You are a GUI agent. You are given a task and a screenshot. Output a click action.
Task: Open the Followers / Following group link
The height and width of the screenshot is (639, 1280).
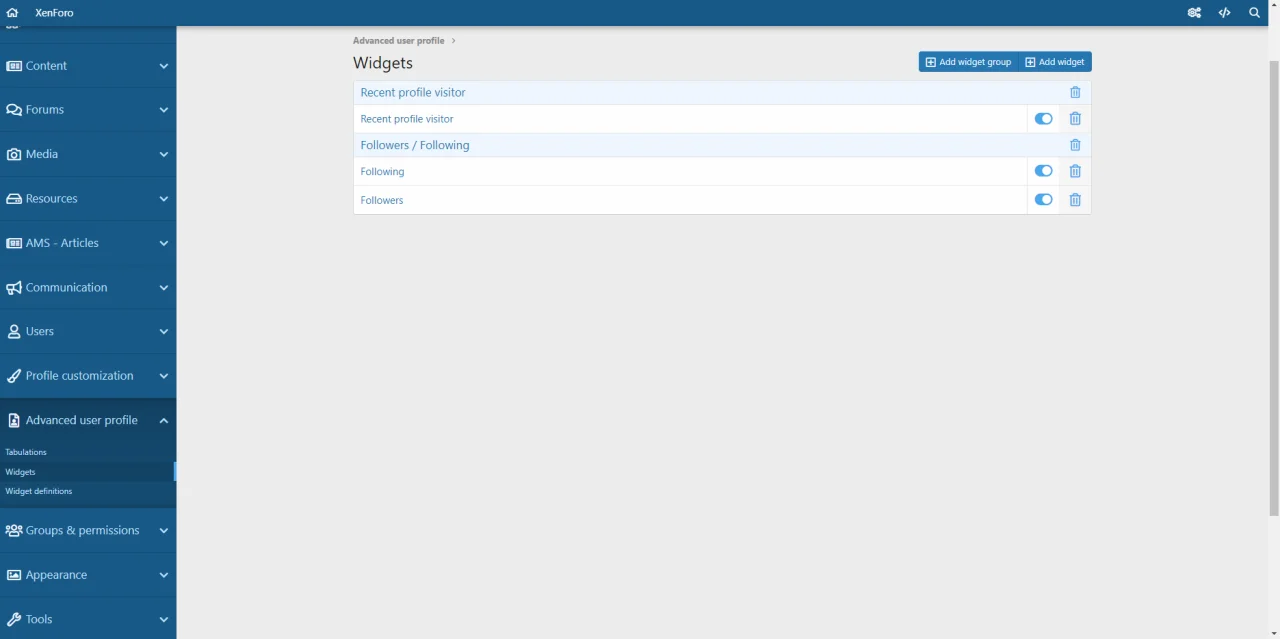(x=415, y=145)
